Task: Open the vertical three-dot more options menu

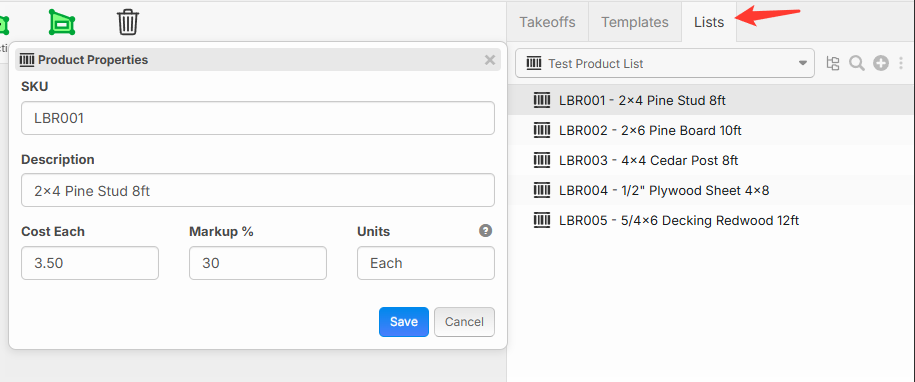Action: [901, 63]
